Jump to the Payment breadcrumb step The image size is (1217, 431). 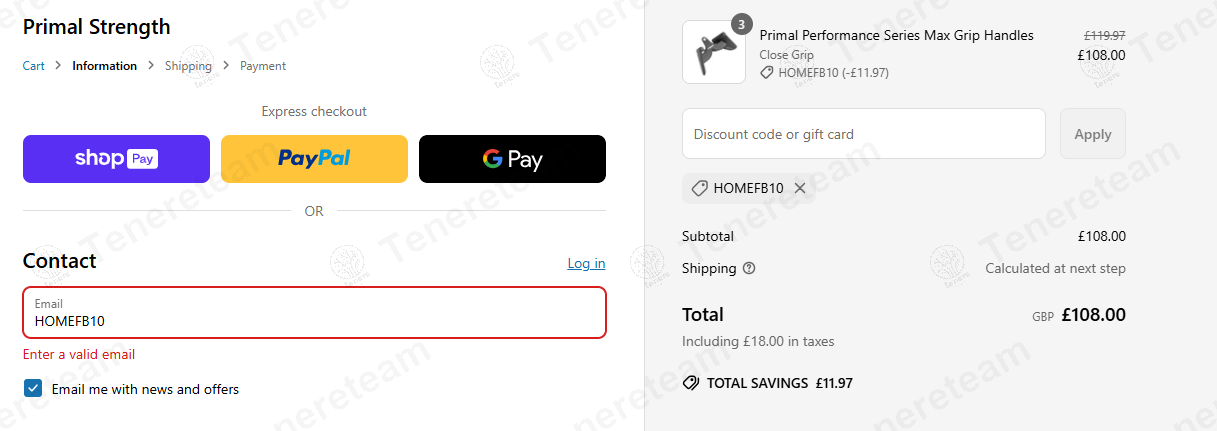pos(263,66)
